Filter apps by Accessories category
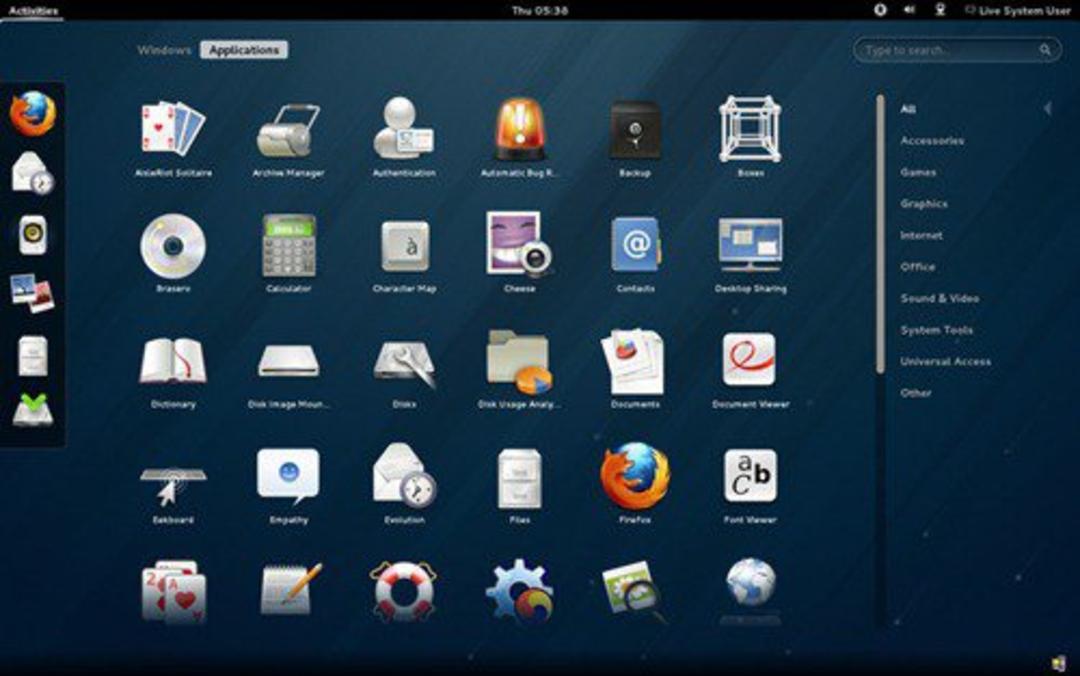This screenshot has height=676, width=1080. (x=931, y=141)
